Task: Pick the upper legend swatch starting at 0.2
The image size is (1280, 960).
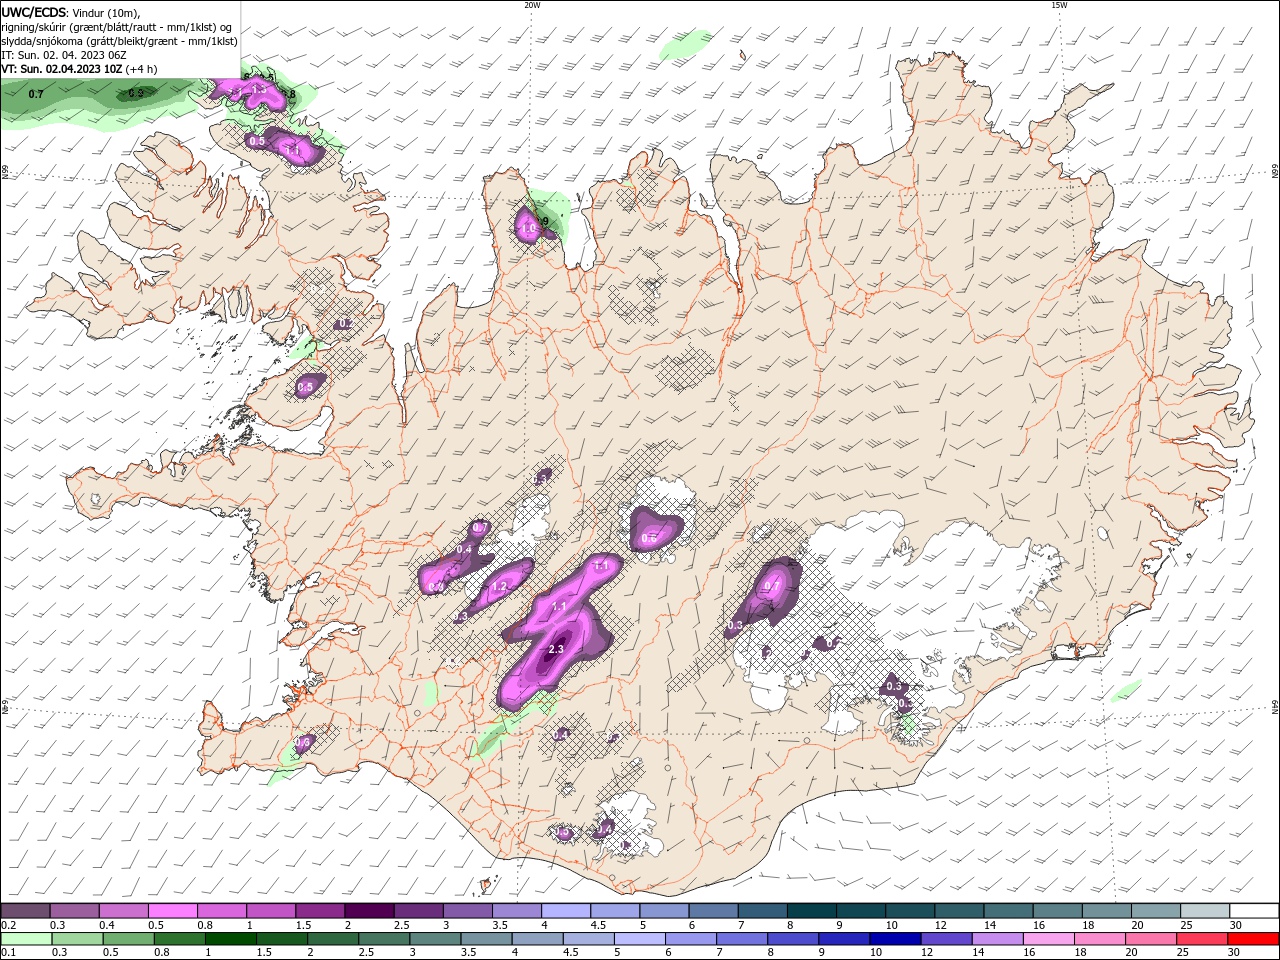Action: coord(25,911)
